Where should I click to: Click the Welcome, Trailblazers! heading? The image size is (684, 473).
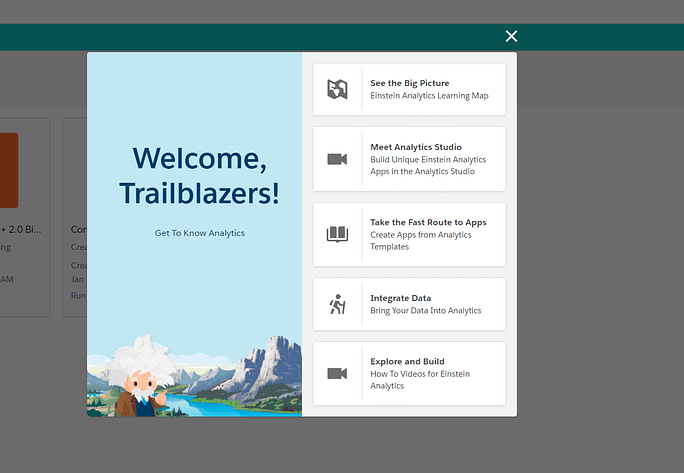(x=199, y=175)
